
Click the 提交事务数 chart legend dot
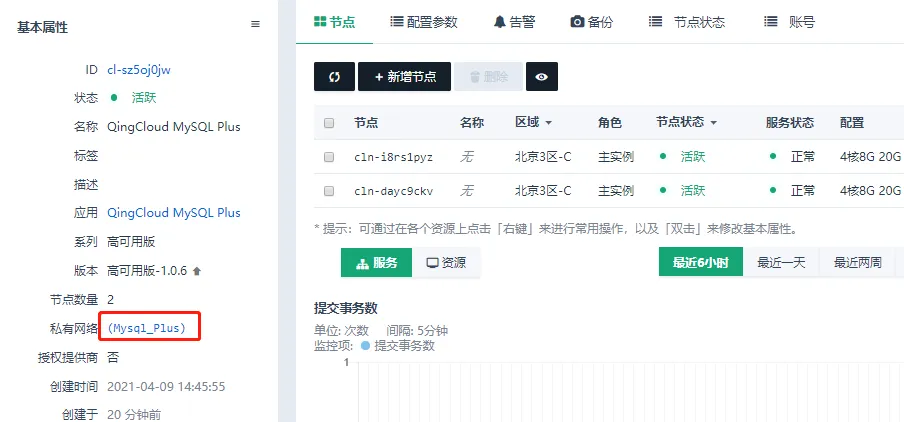365,346
